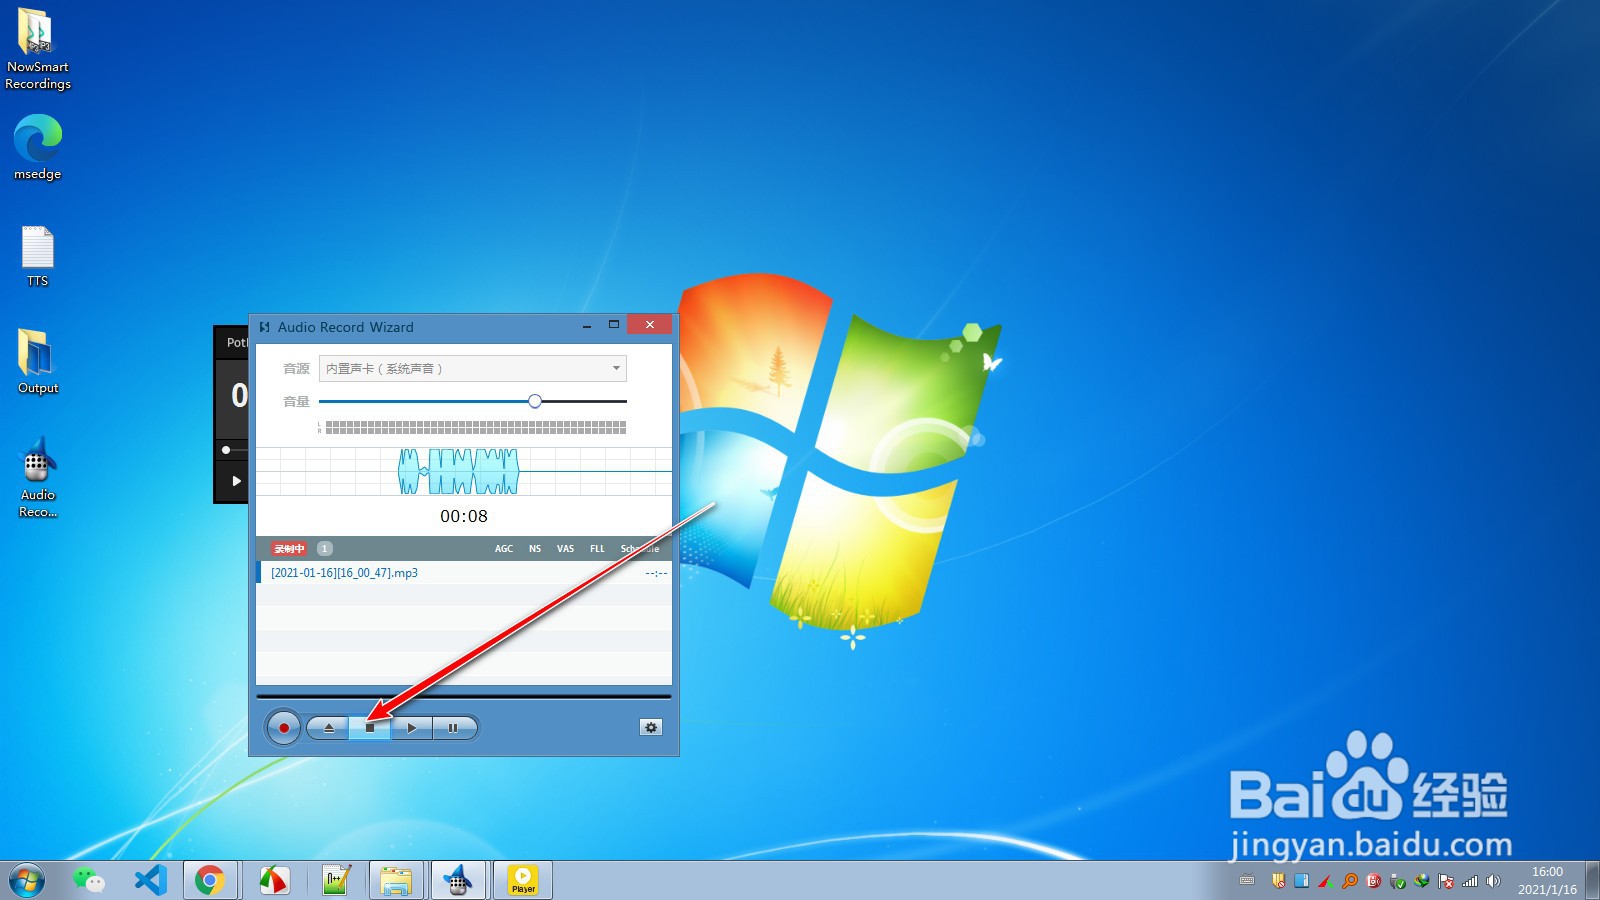This screenshot has height=900, width=1600.
Task: Maximize the Audio Record Wizard window
Action: coord(614,325)
